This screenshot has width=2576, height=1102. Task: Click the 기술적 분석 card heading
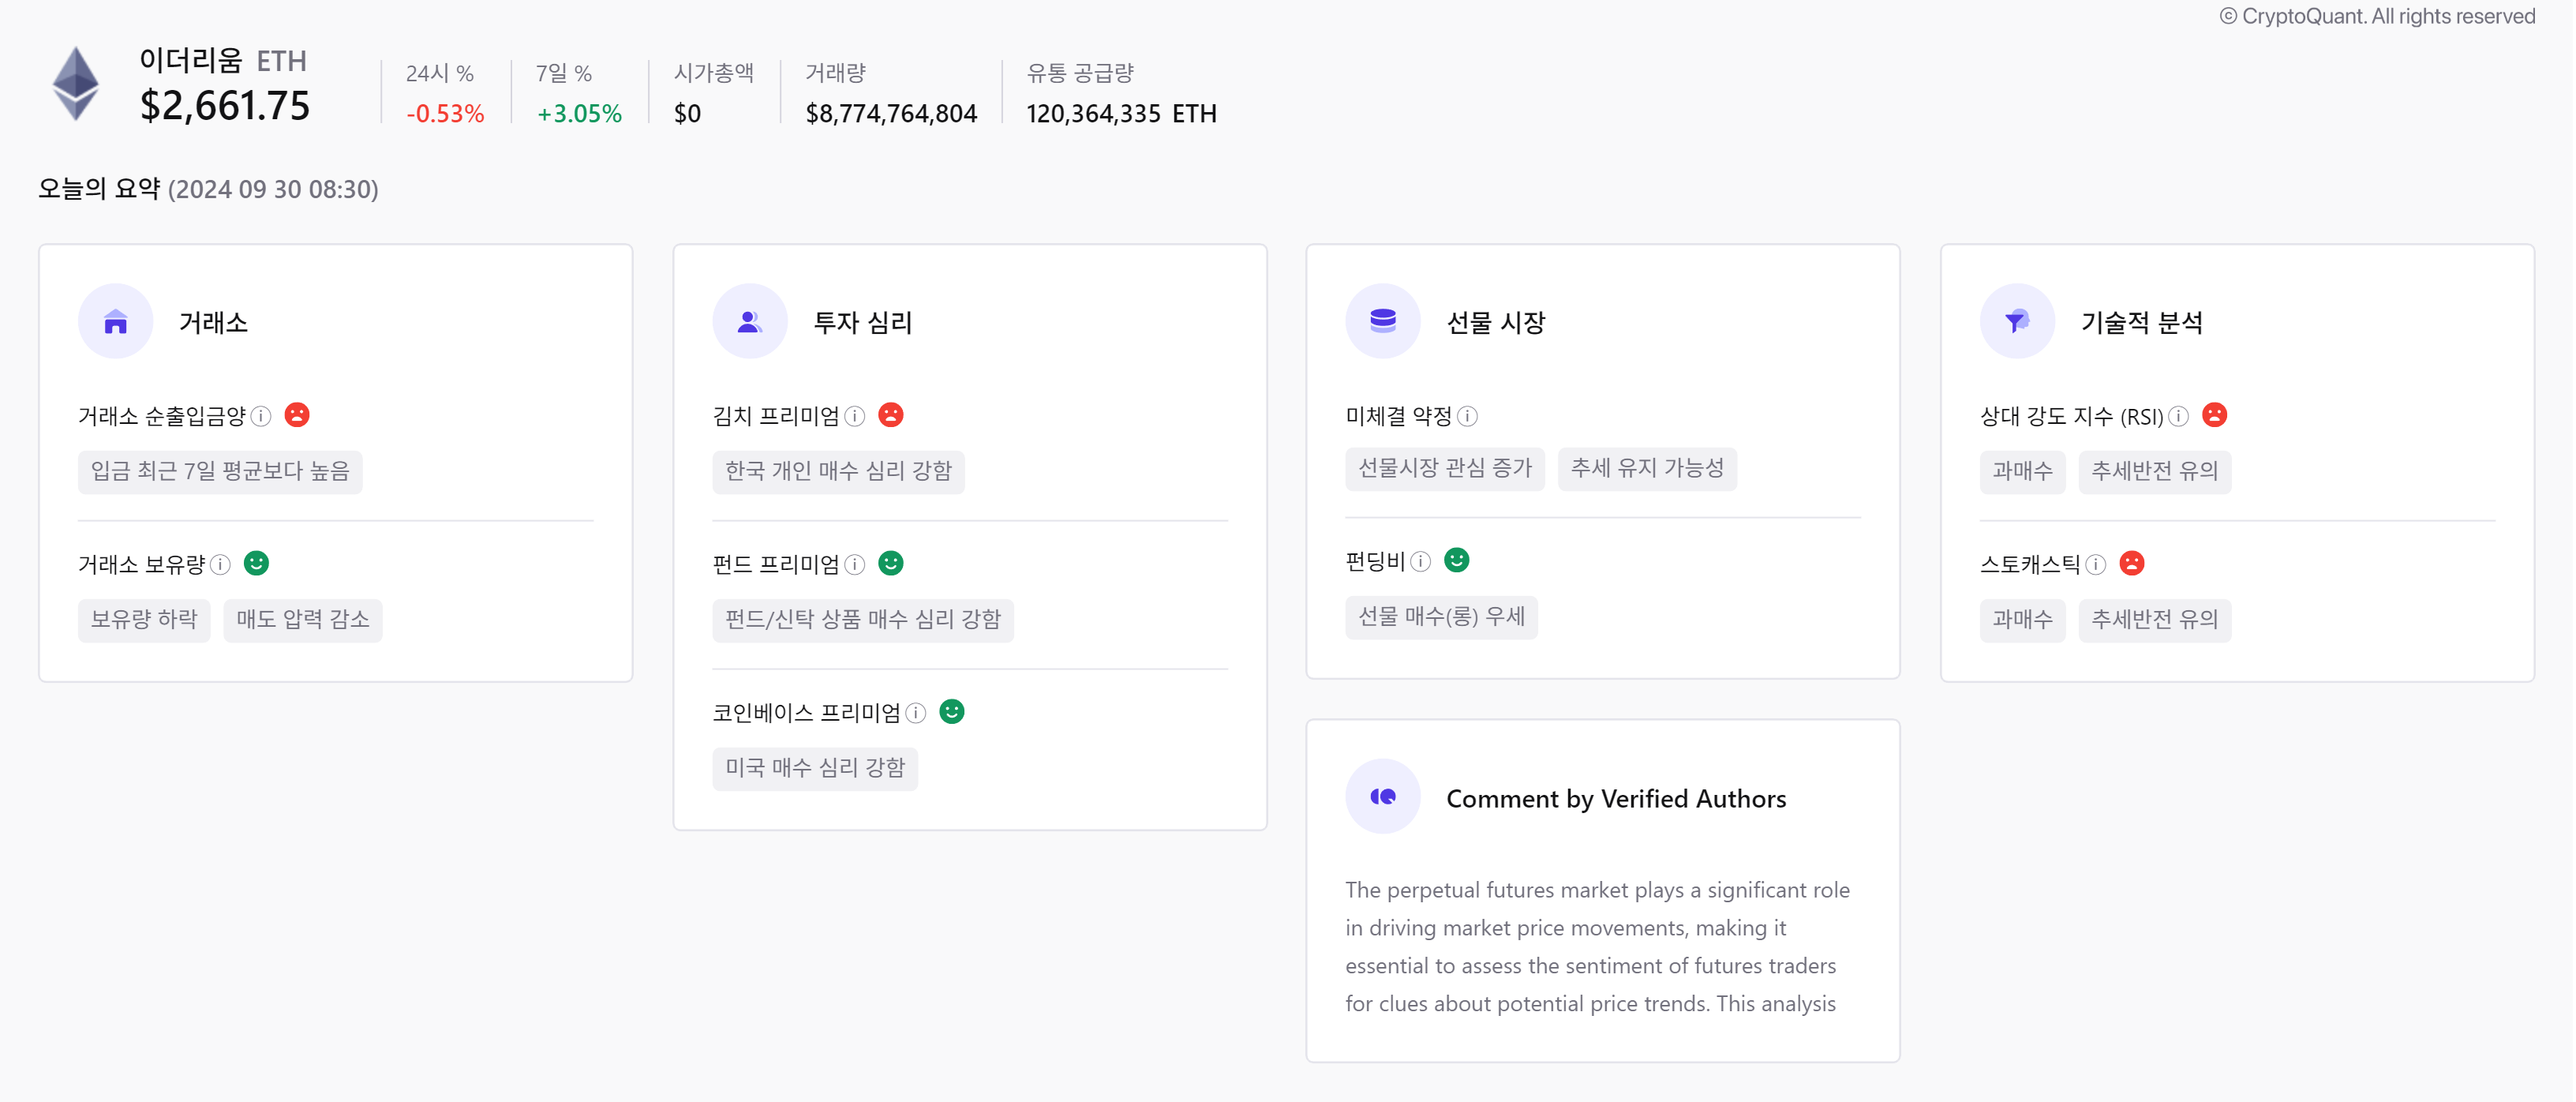(2141, 322)
